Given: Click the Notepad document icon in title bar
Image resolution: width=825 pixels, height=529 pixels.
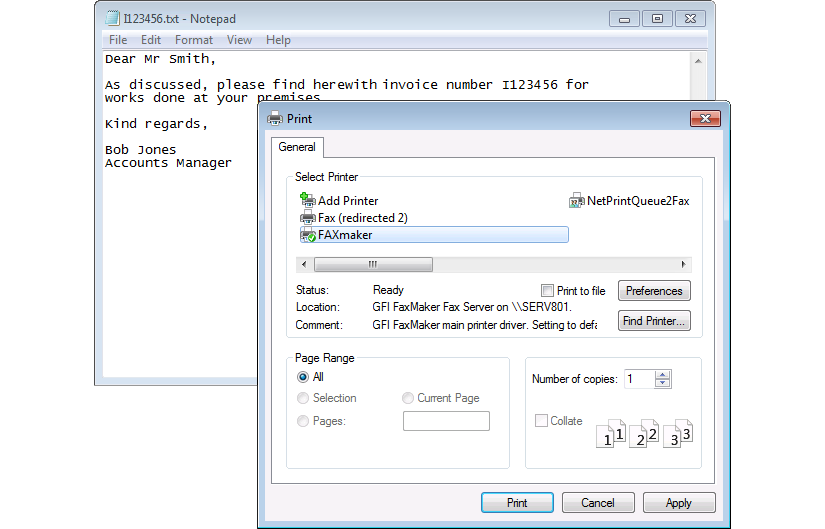Looking at the screenshot, I should (x=113, y=18).
